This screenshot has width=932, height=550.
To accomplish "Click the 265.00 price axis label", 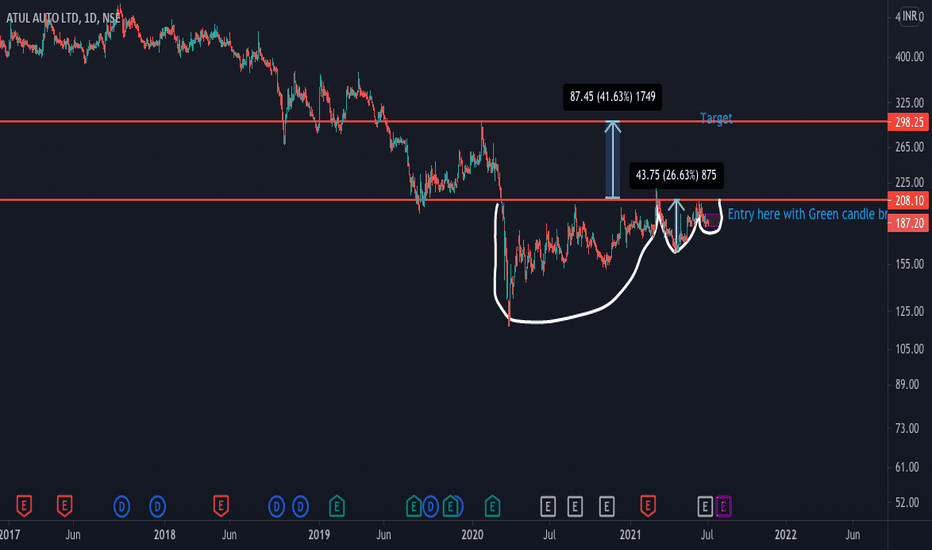I will point(909,147).
